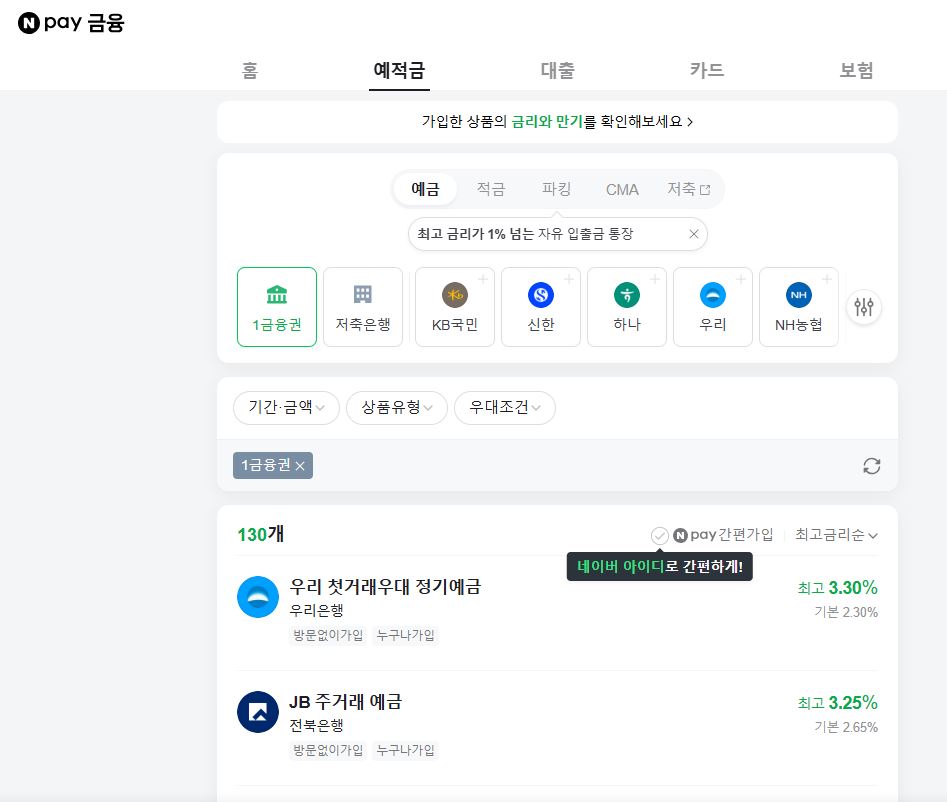Expand the 기간·금액 dropdown

286,408
